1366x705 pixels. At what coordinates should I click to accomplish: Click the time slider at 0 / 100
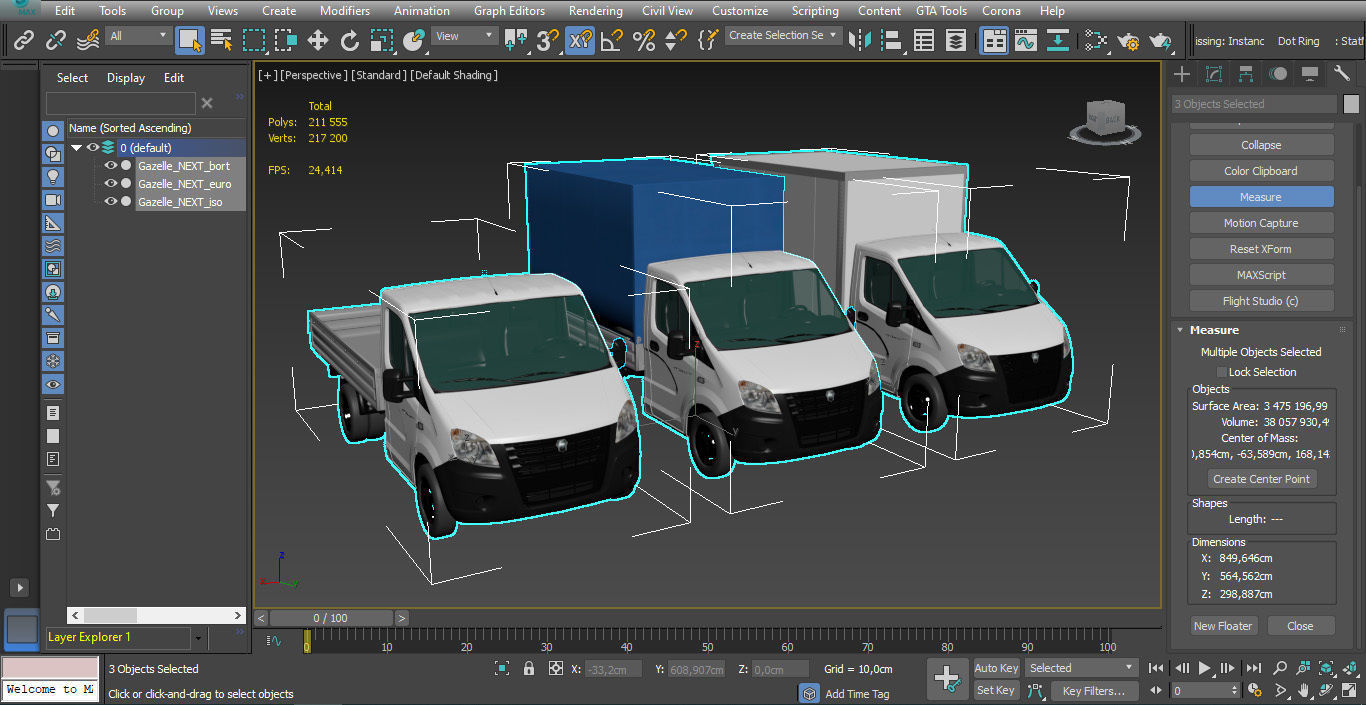pyautogui.click(x=331, y=618)
